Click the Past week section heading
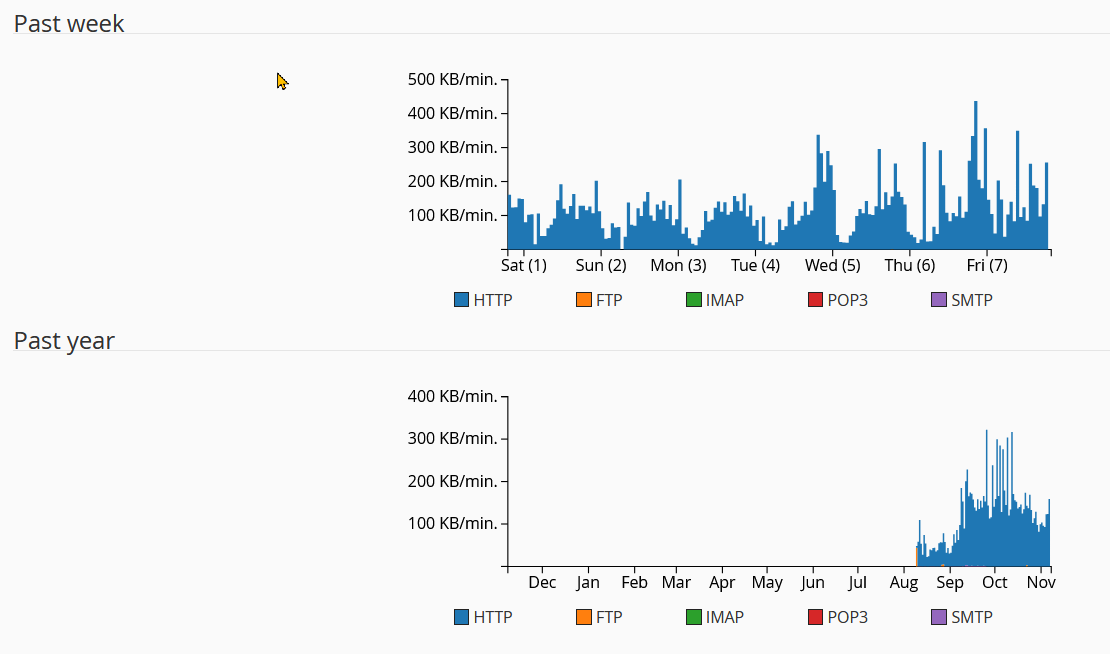 69,23
